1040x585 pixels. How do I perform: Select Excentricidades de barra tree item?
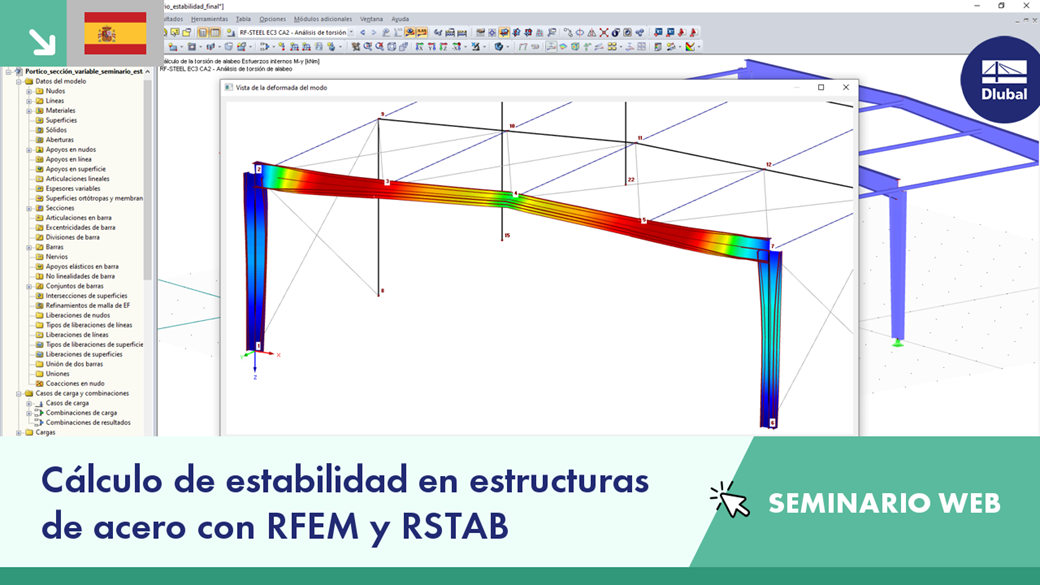pos(80,228)
